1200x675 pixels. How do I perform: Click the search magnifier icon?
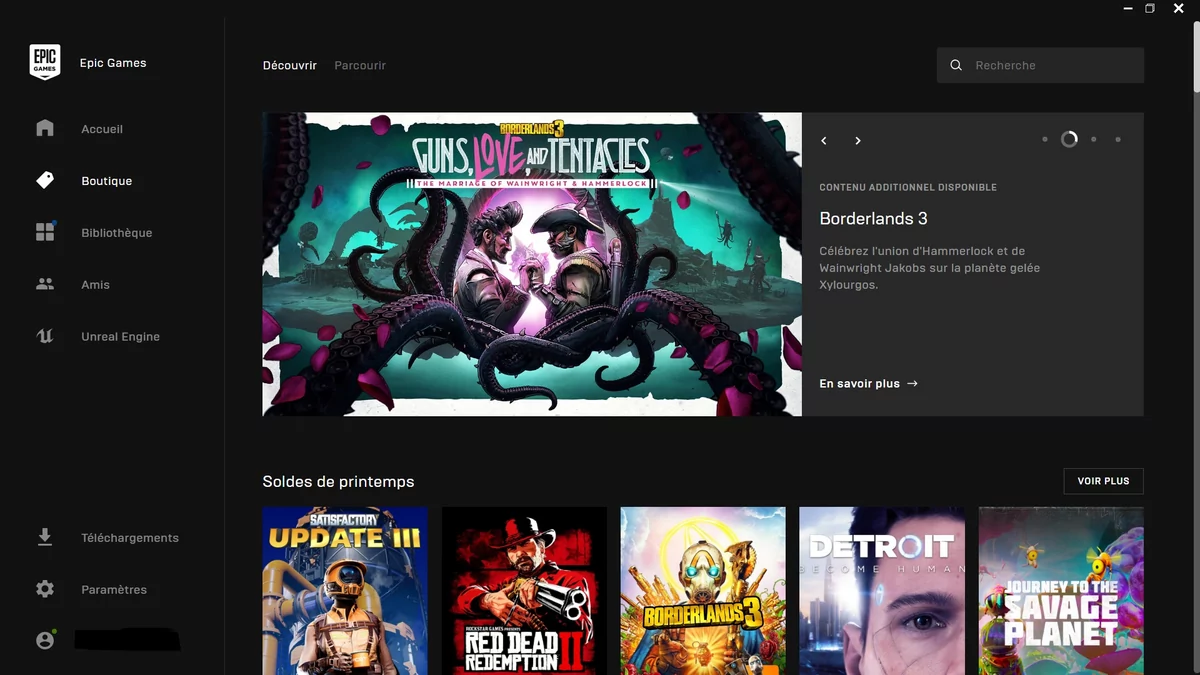pos(956,65)
